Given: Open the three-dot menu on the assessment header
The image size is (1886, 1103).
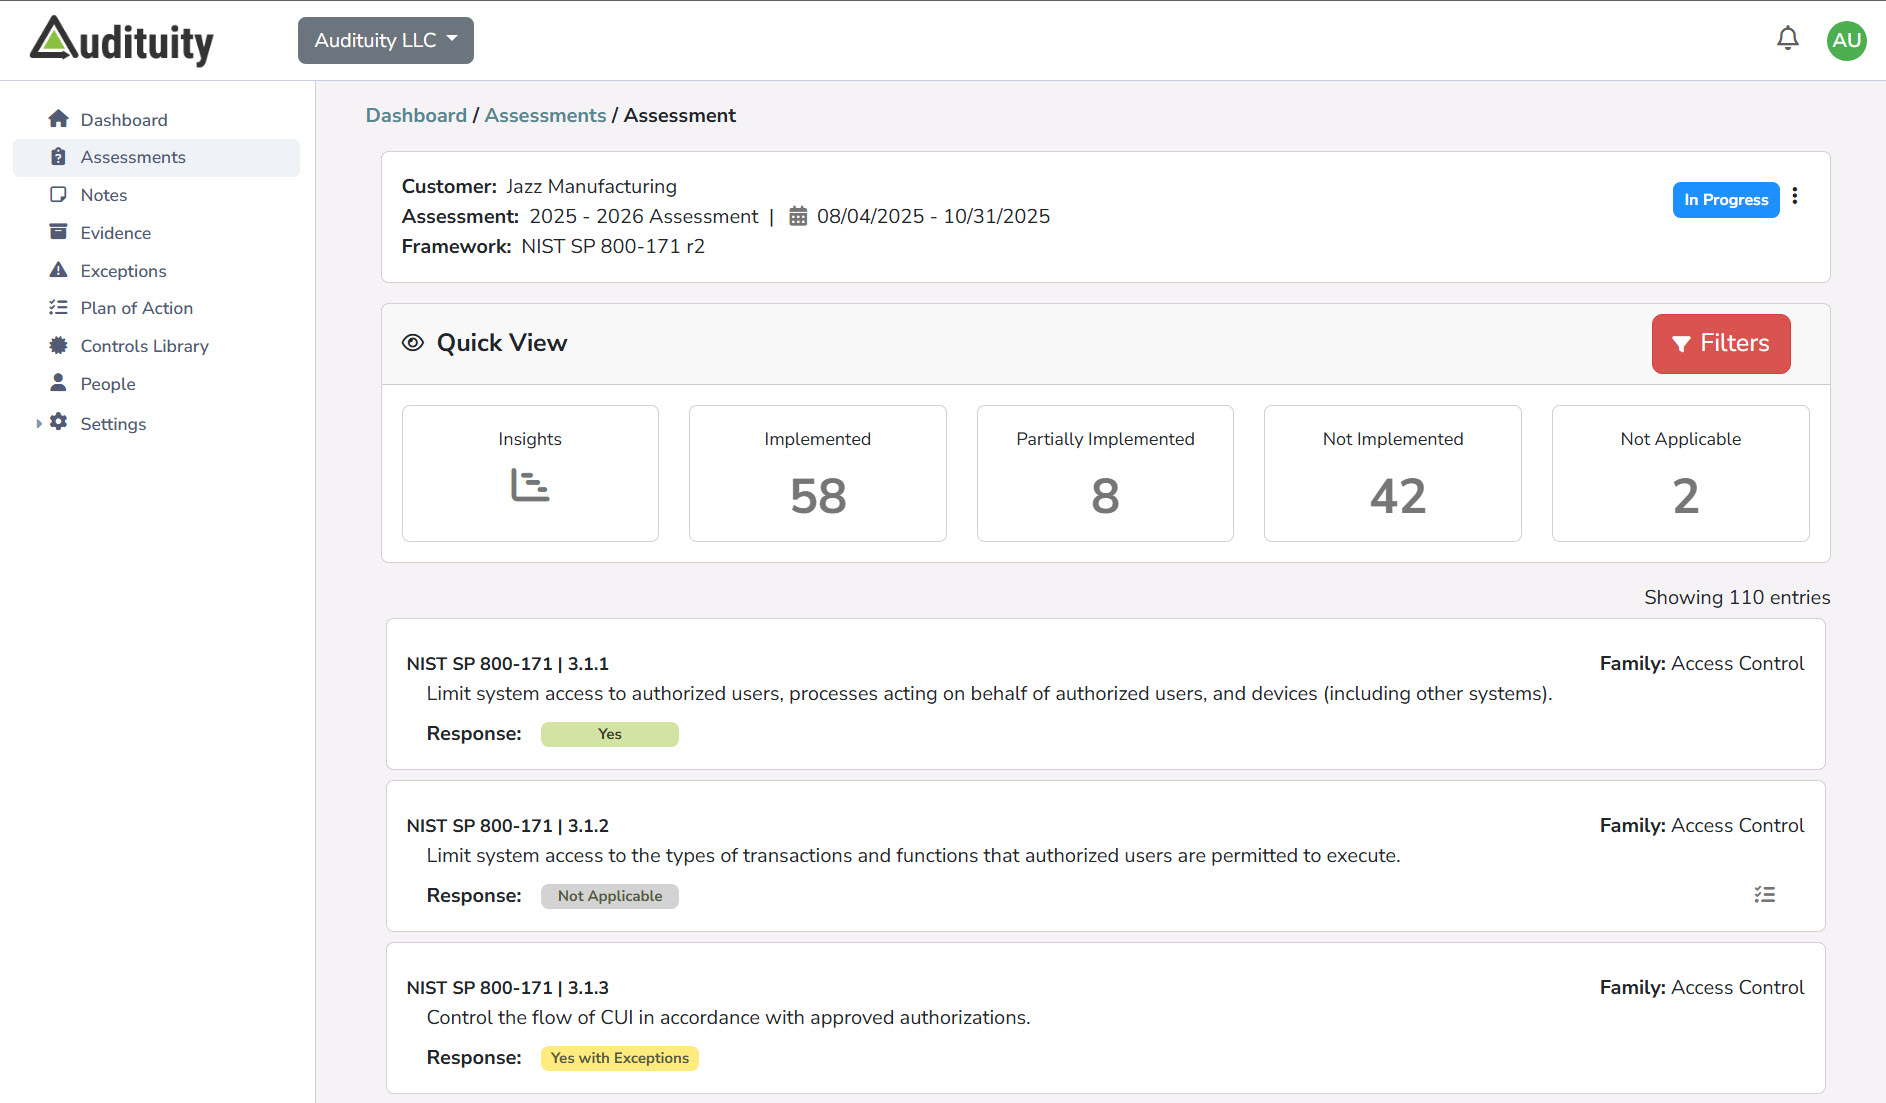Looking at the screenshot, I should click(1796, 197).
